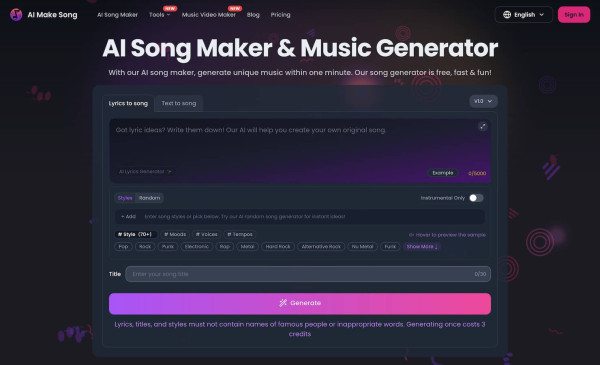
Task: Click the 0/5000 lyrics character counter
Action: coord(477,173)
